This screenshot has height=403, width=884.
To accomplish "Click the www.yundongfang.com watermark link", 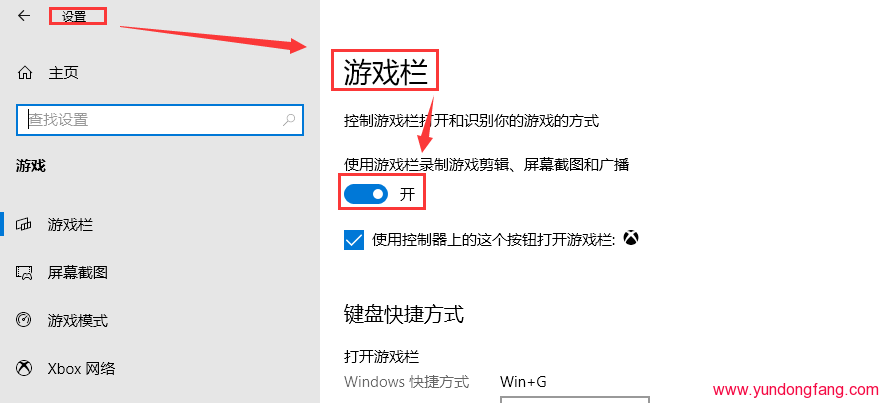I will (795, 390).
